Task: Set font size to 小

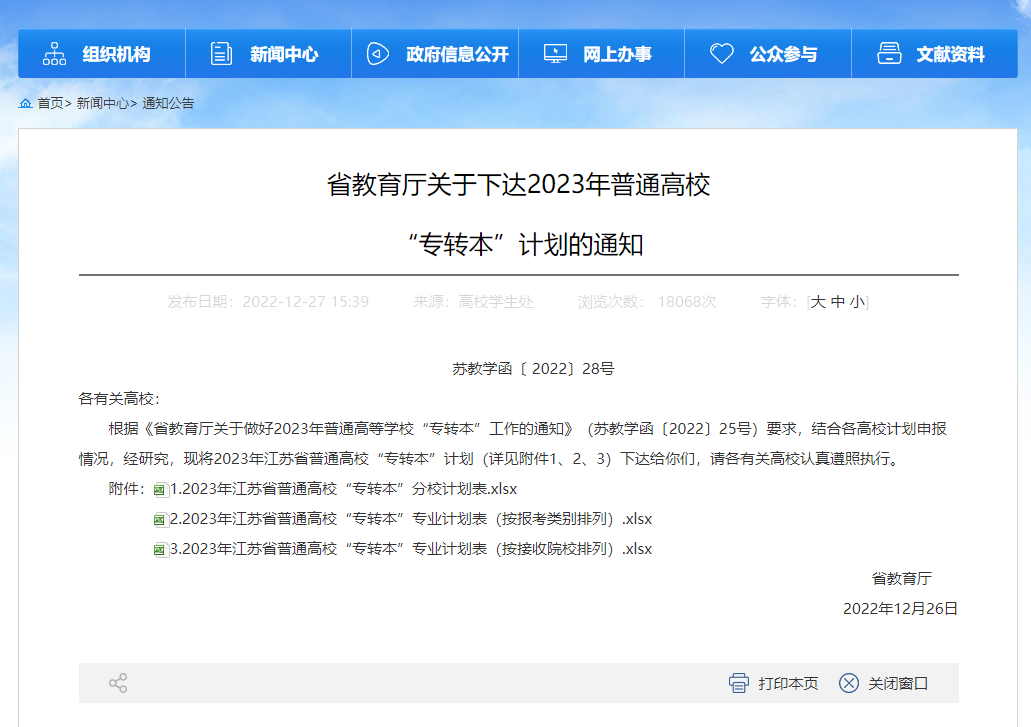Action: pos(857,302)
